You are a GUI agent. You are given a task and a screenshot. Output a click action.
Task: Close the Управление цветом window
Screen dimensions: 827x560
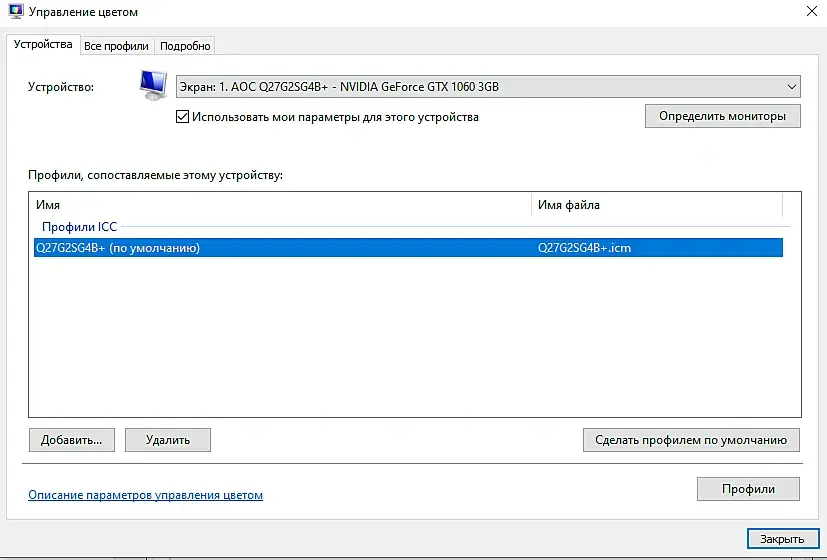(x=812, y=11)
